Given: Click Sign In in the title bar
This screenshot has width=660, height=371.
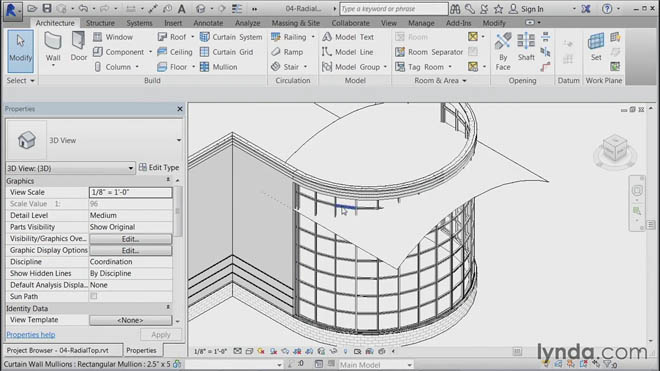Looking at the screenshot, I should pos(532,9).
